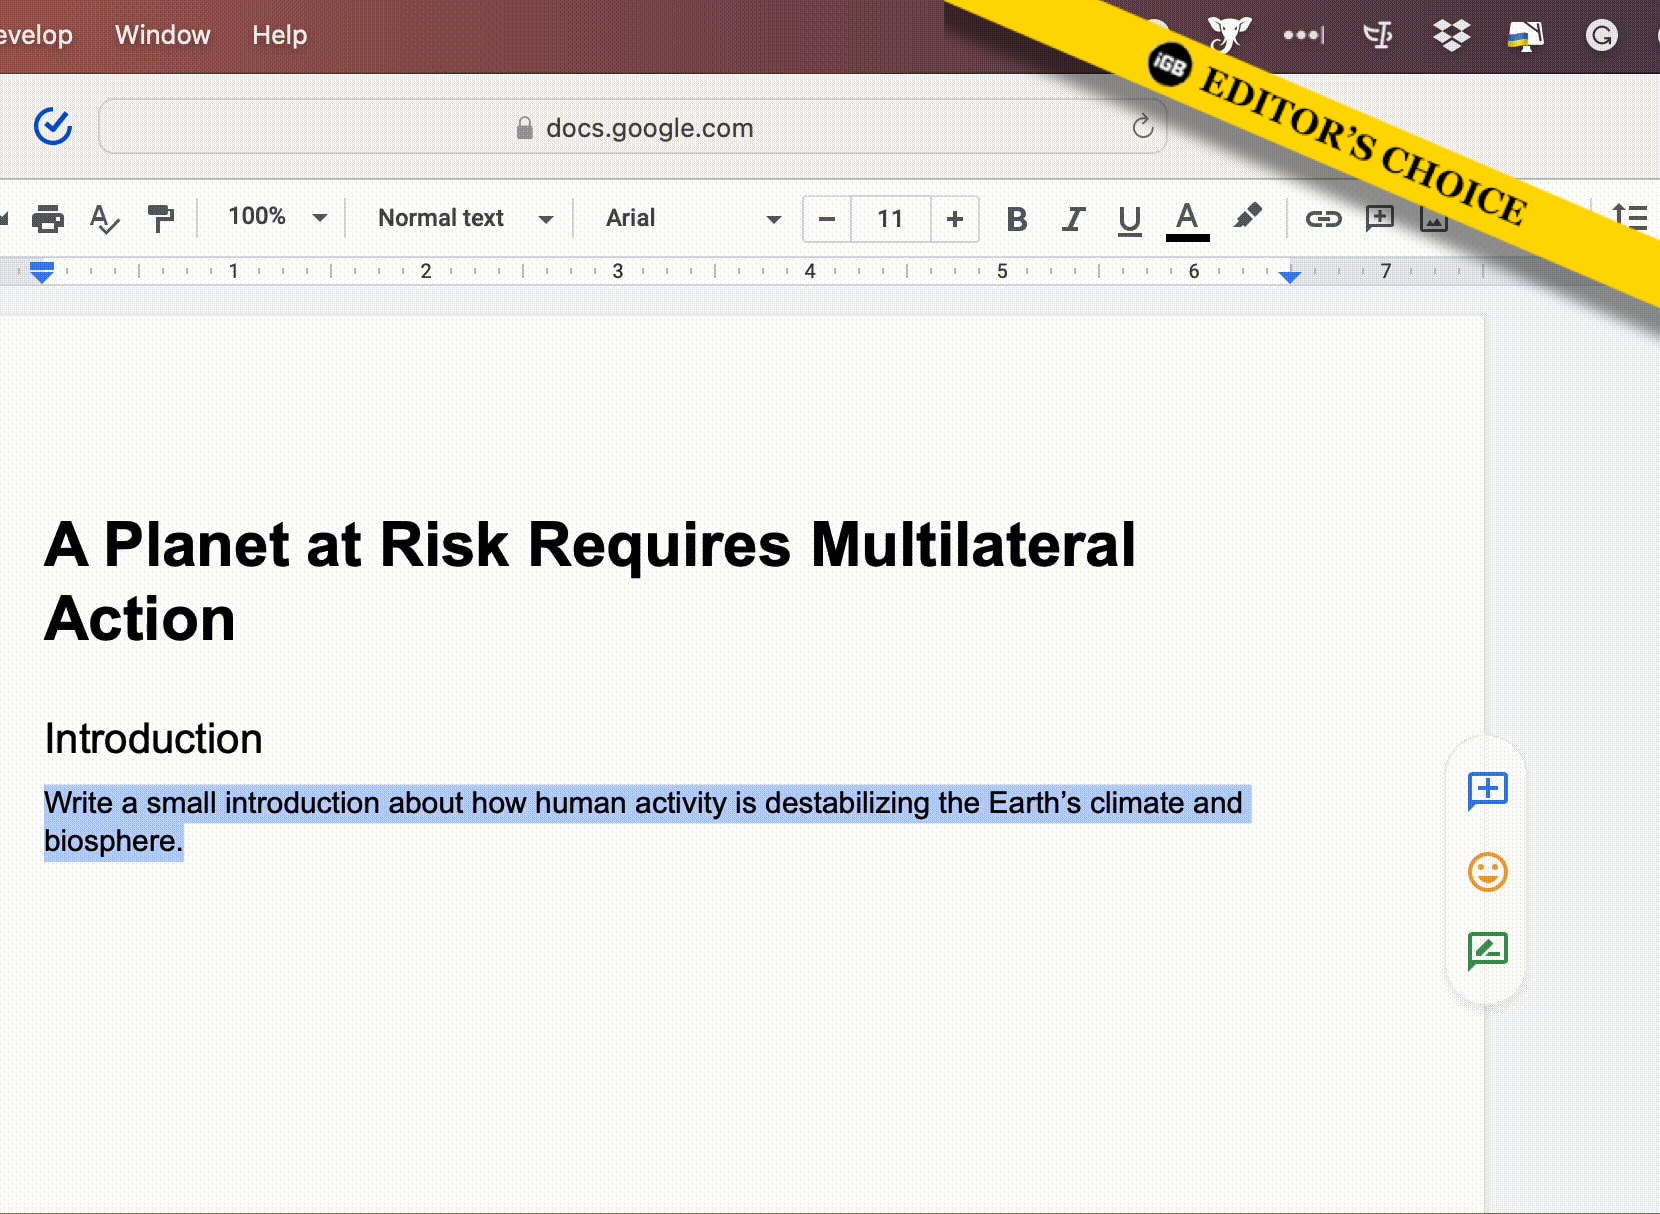Click the emoji reaction side button
This screenshot has width=1660, height=1214.
click(x=1487, y=872)
